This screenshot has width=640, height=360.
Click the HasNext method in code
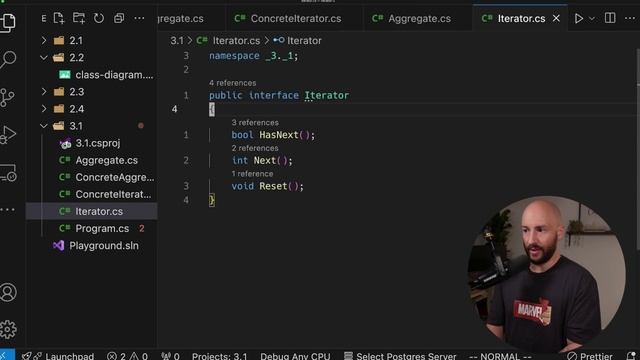point(279,135)
